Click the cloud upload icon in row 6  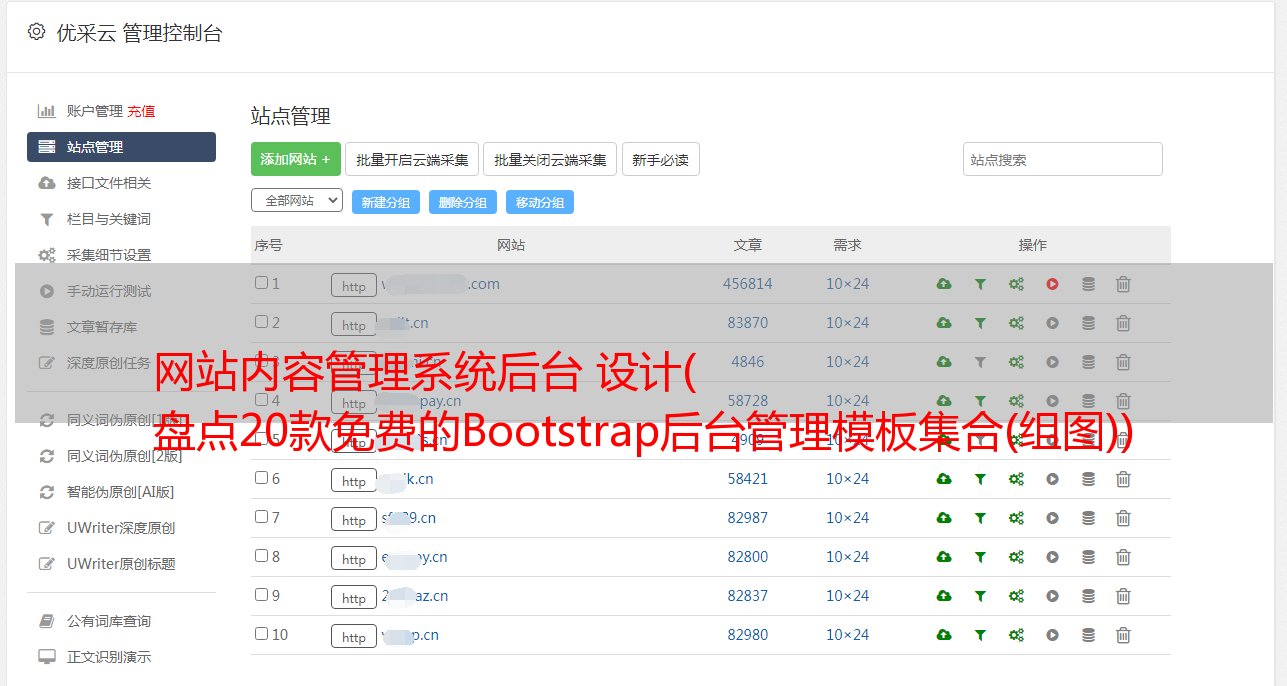943,479
